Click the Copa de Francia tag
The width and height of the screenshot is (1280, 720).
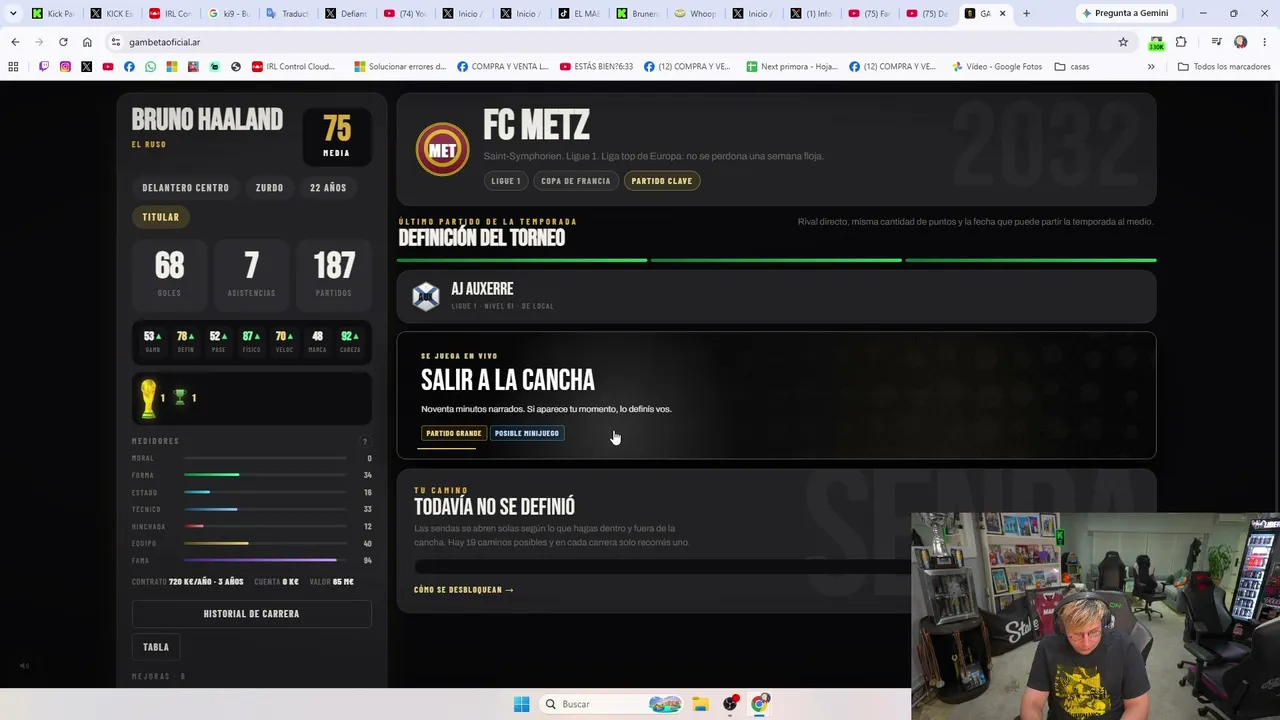575,181
